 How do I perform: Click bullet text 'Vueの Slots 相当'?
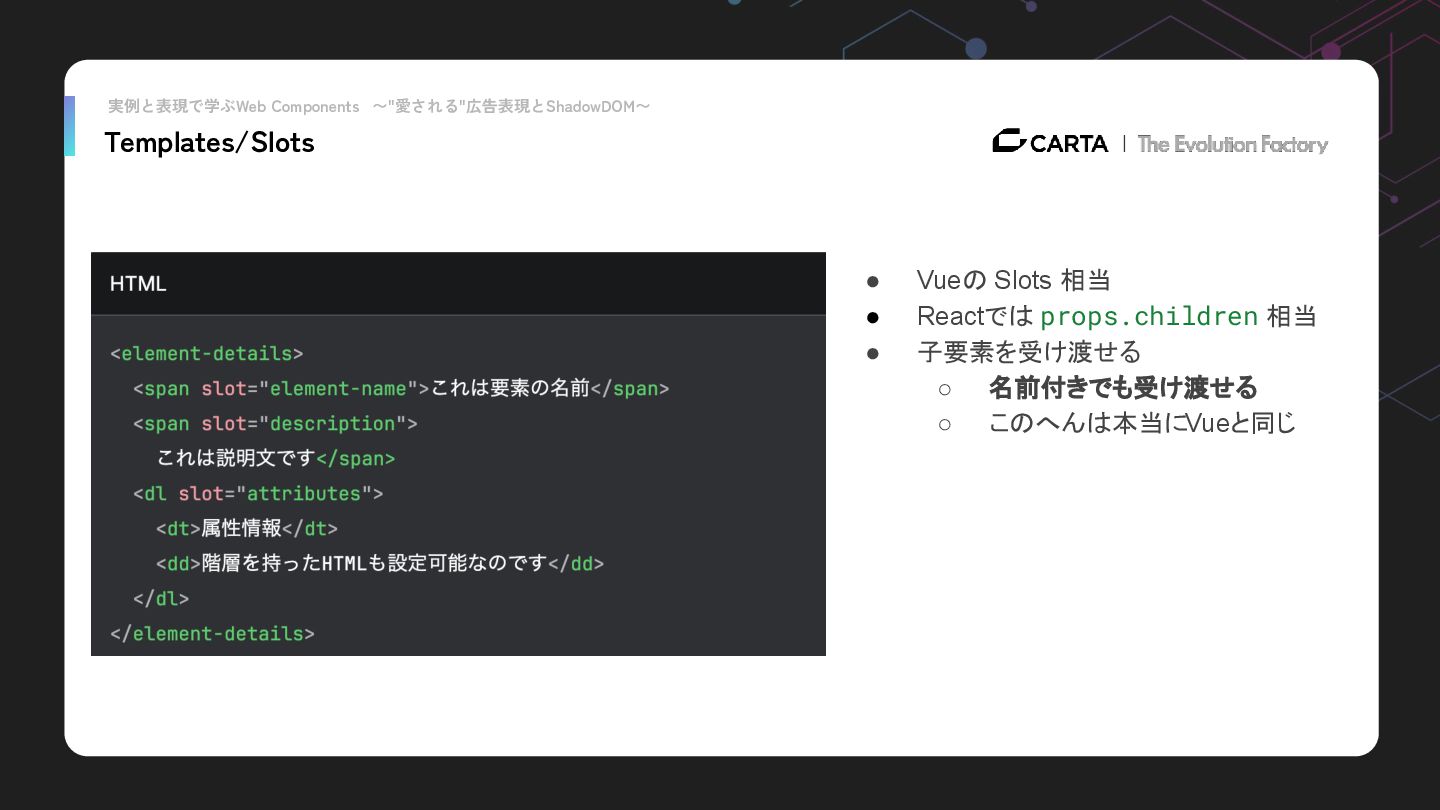(1013, 280)
